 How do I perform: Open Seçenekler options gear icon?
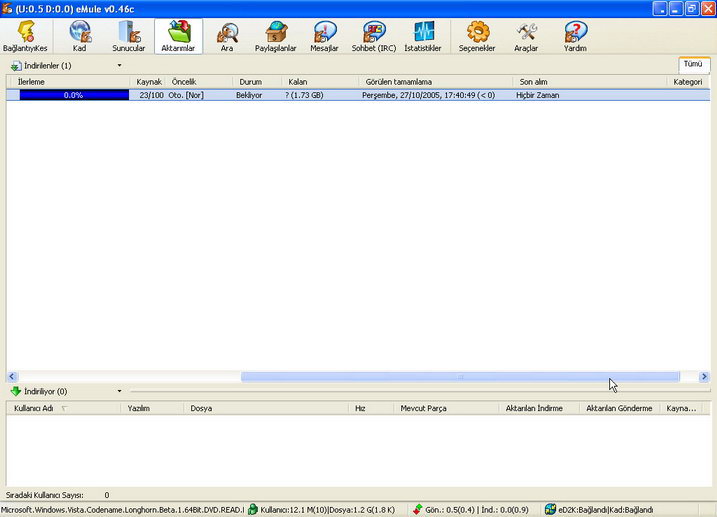[x=478, y=32]
